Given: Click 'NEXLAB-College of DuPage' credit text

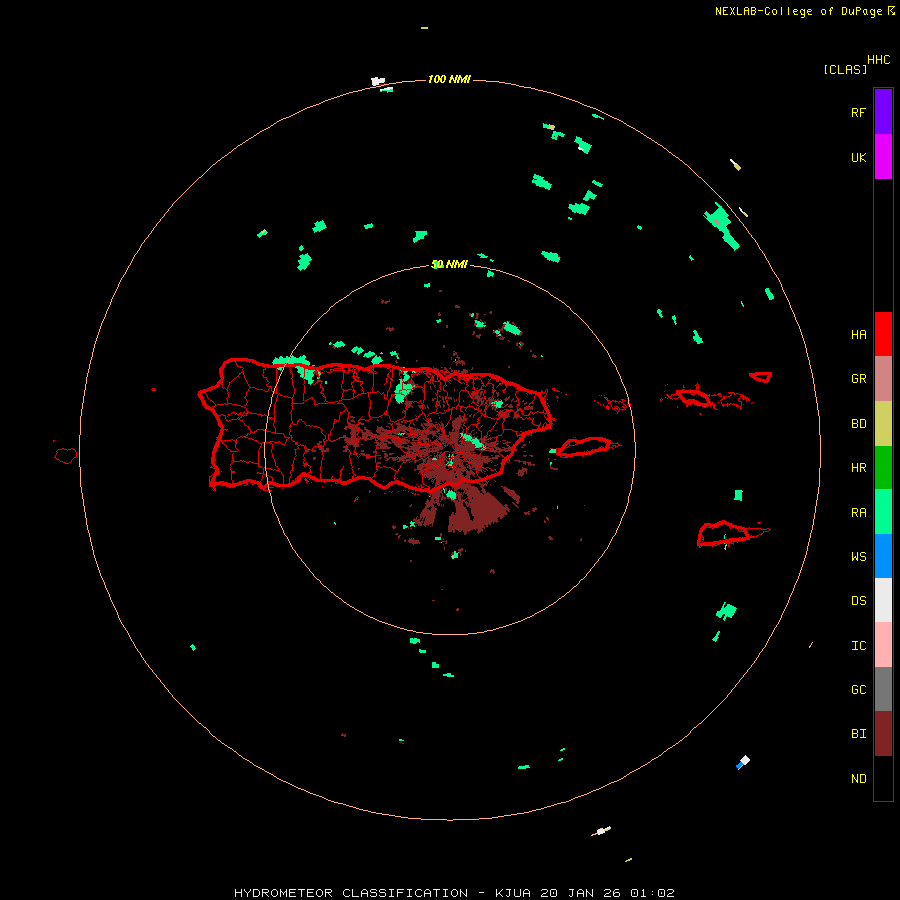Looking at the screenshot, I should click(x=800, y=11).
